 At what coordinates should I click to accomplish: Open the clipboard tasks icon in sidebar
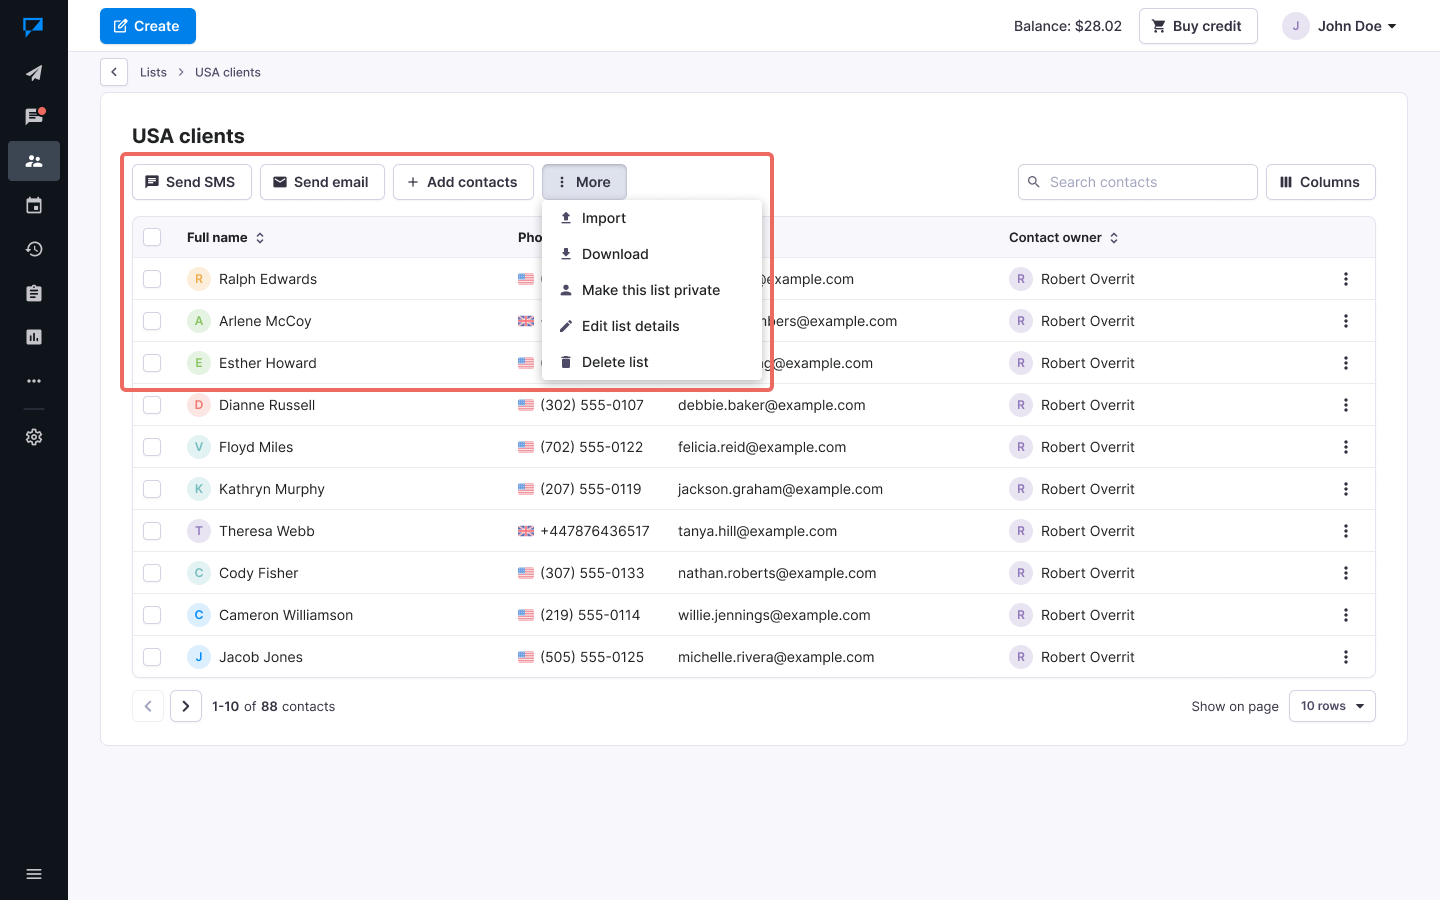34,293
